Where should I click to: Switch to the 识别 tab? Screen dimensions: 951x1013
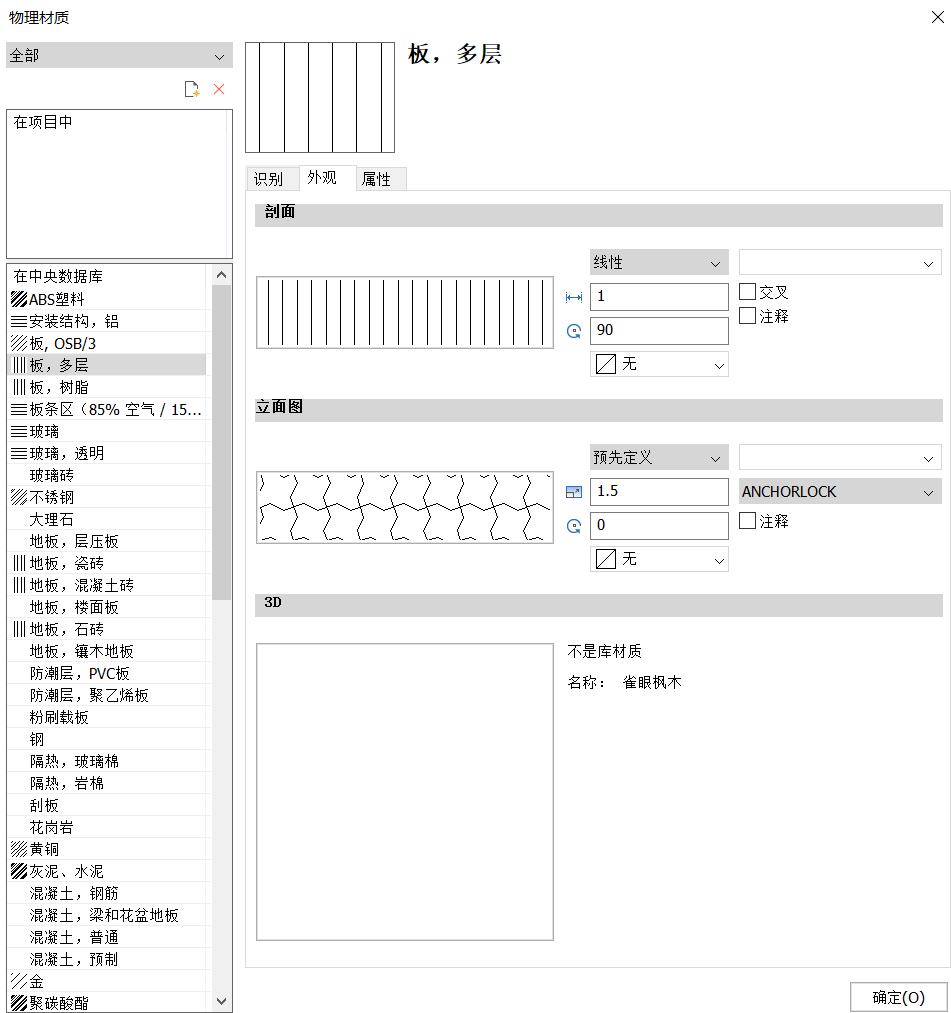click(269, 179)
